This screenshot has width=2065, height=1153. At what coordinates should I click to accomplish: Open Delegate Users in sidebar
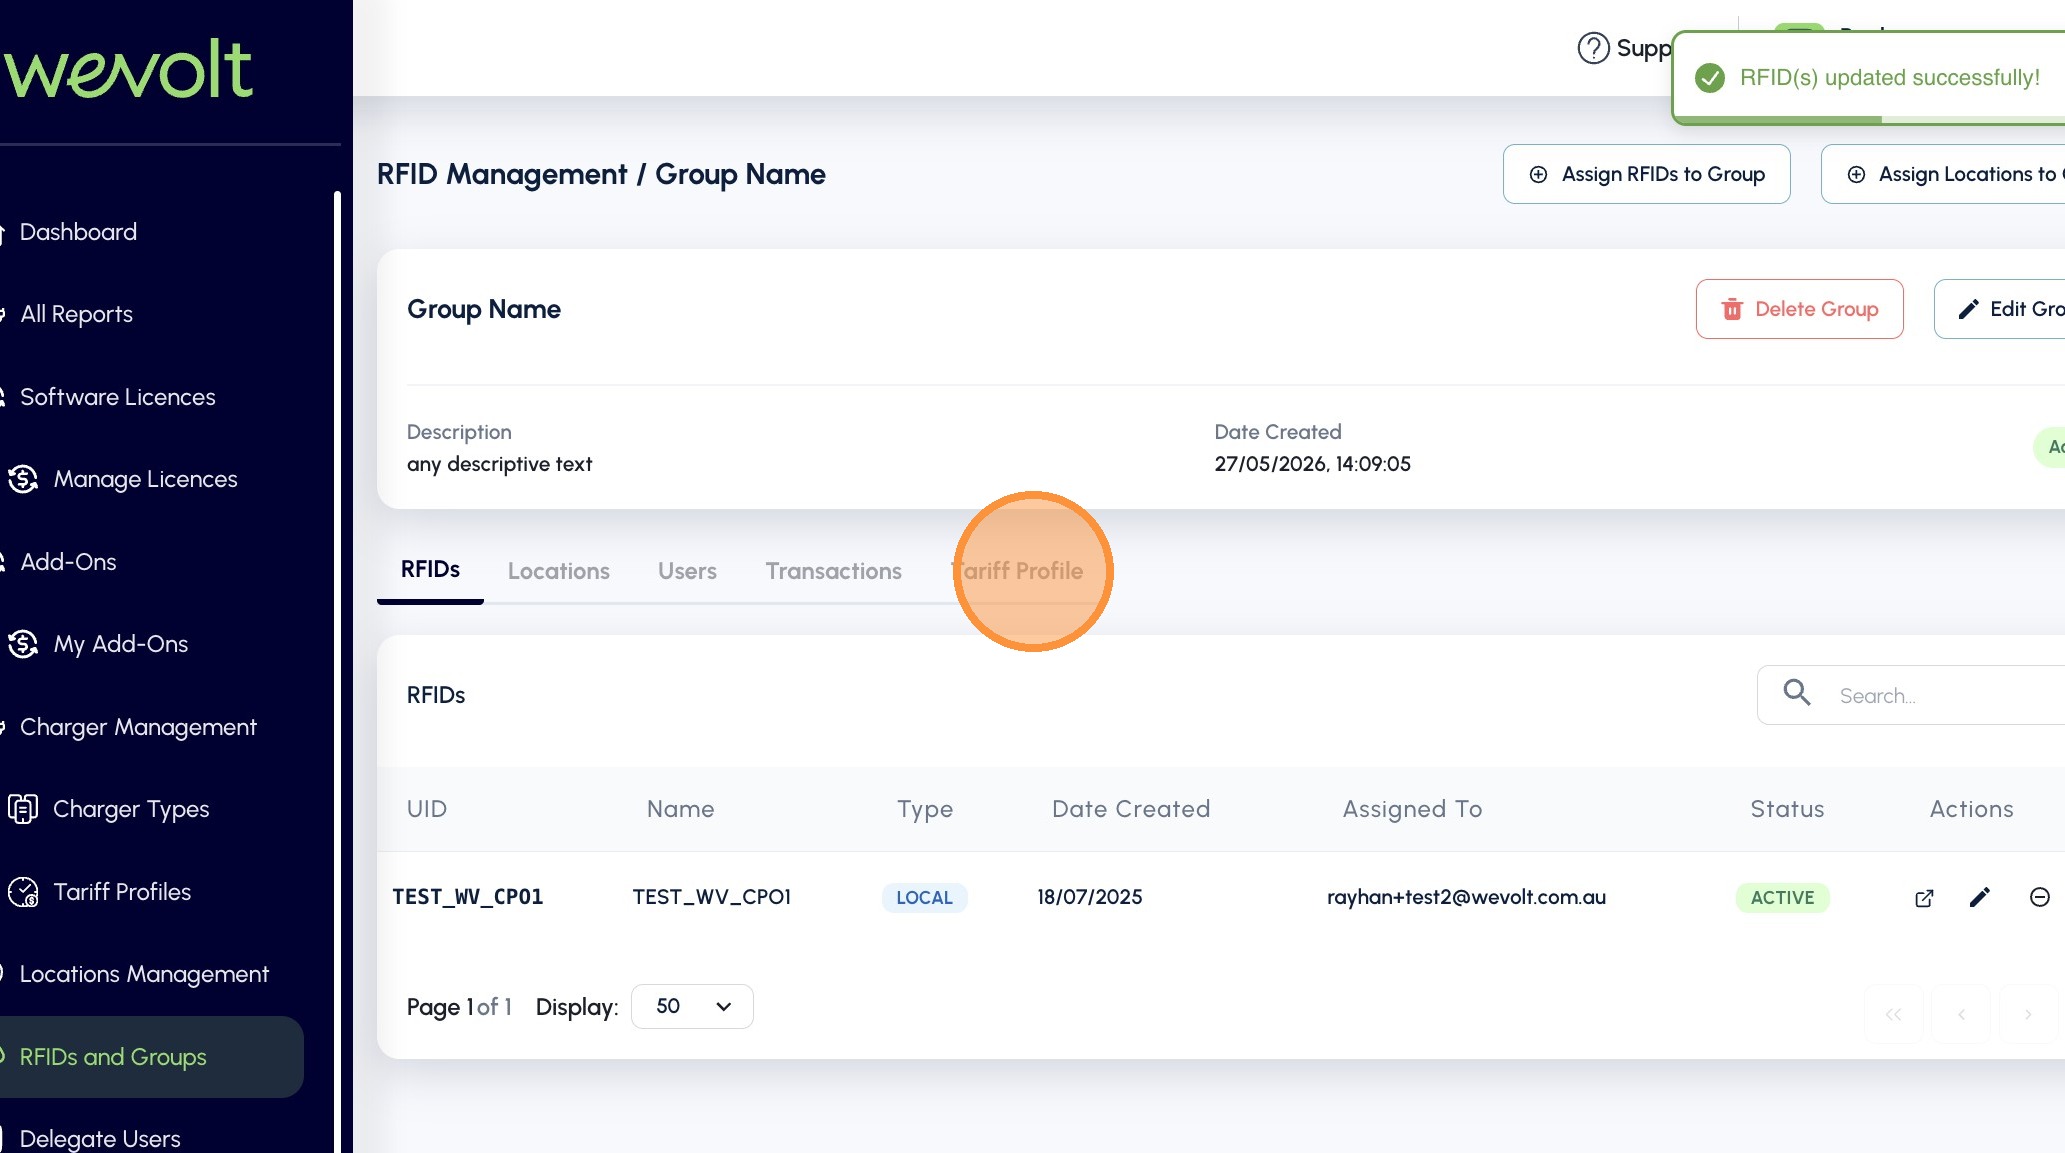pyautogui.click(x=100, y=1138)
